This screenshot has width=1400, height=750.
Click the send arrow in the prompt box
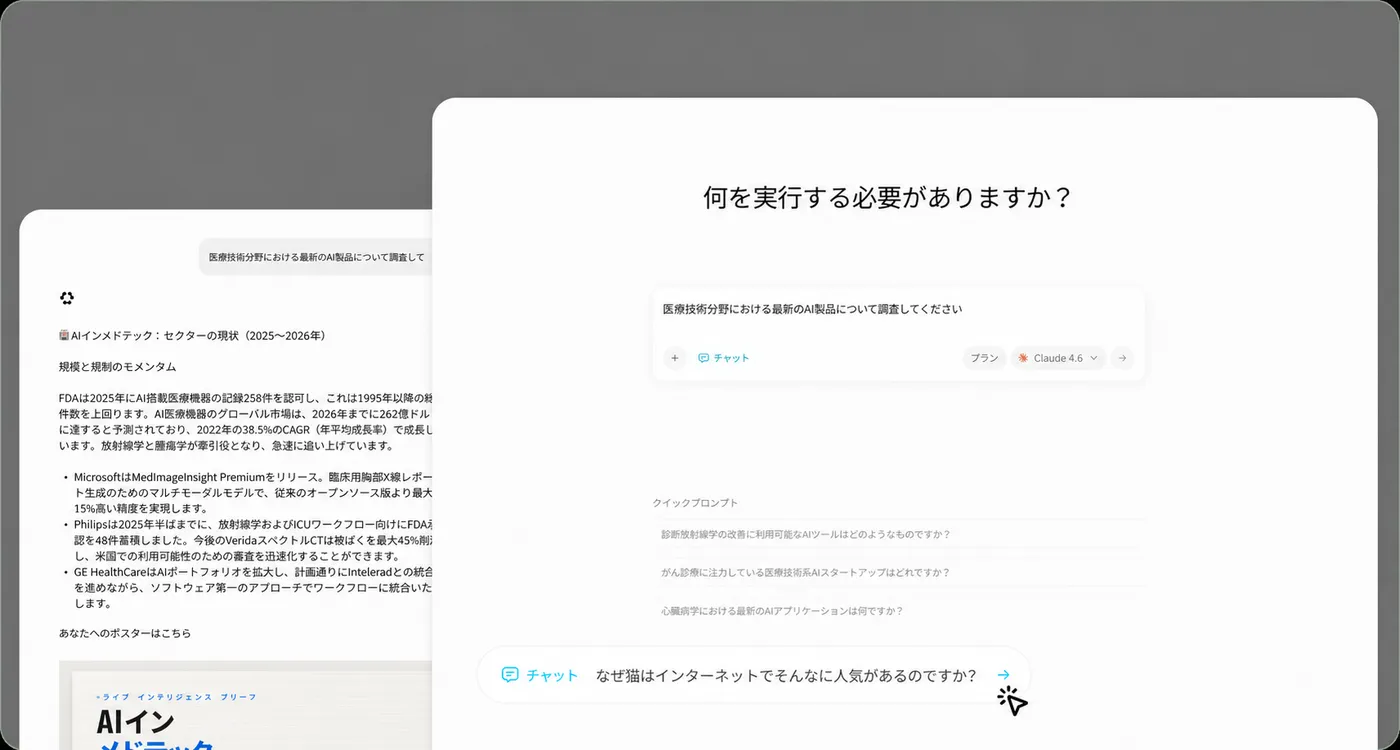click(x=1122, y=358)
